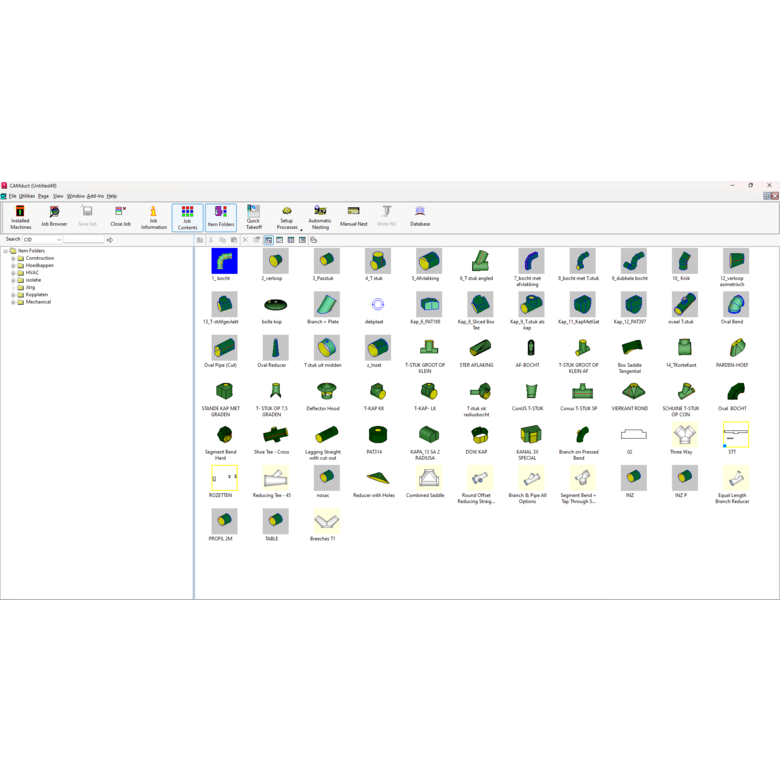The image size is (780, 780).
Task: Switch to the highlighted thumbnail view mode
Action: pos(268,240)
